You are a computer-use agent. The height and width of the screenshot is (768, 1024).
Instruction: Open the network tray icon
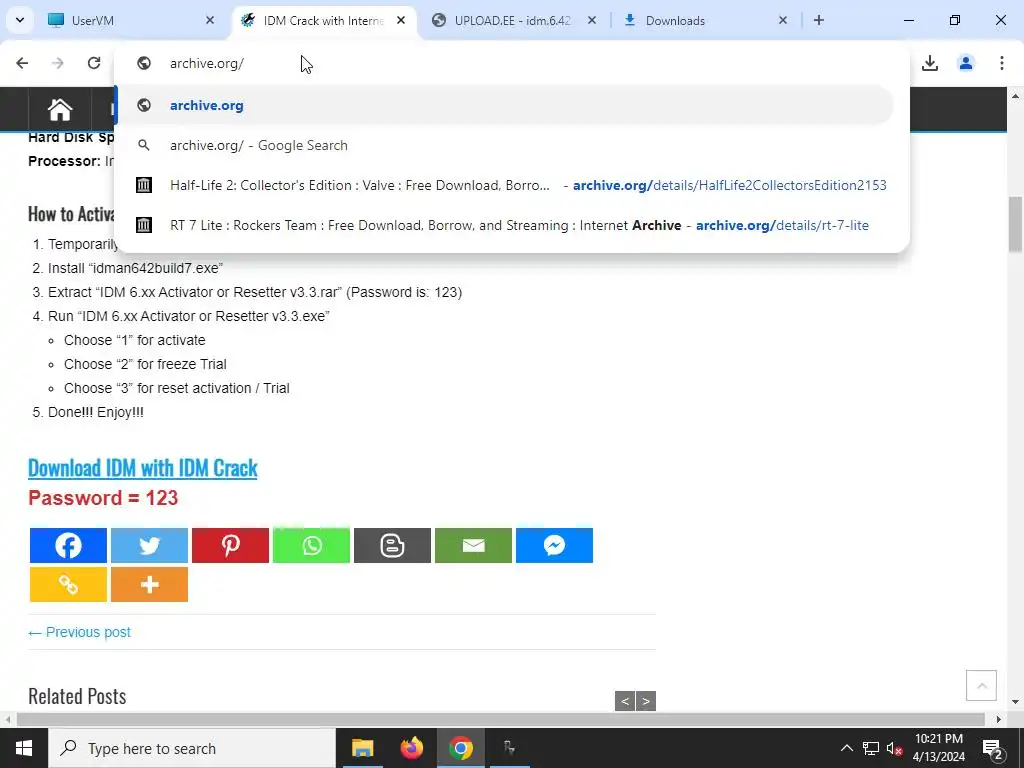871,748
